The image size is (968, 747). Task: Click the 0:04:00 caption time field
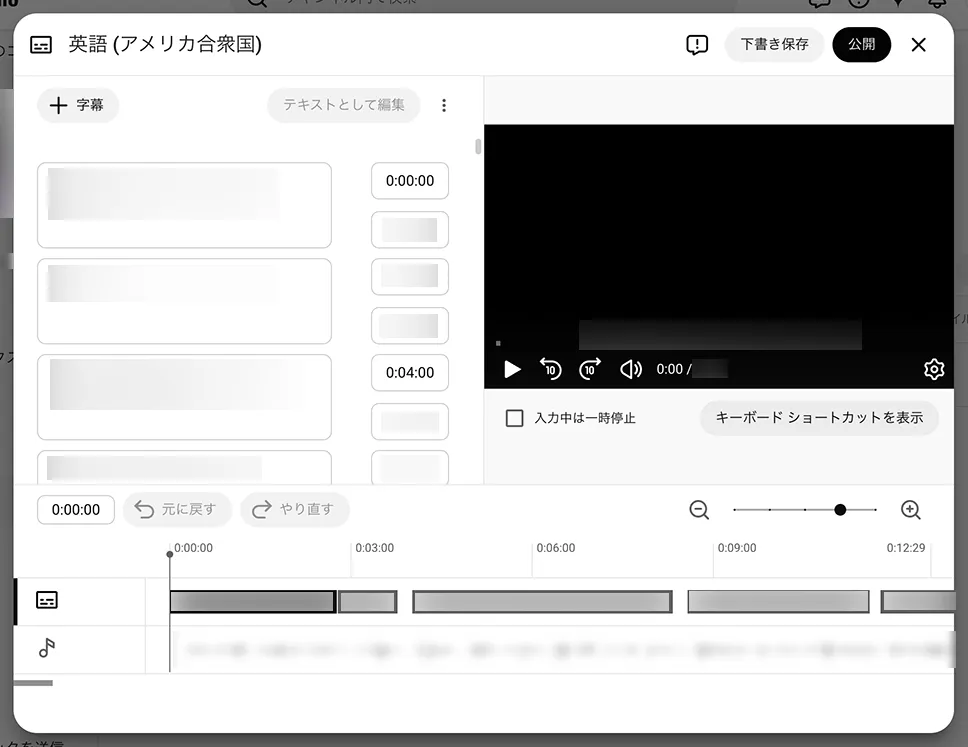point(410,373)
